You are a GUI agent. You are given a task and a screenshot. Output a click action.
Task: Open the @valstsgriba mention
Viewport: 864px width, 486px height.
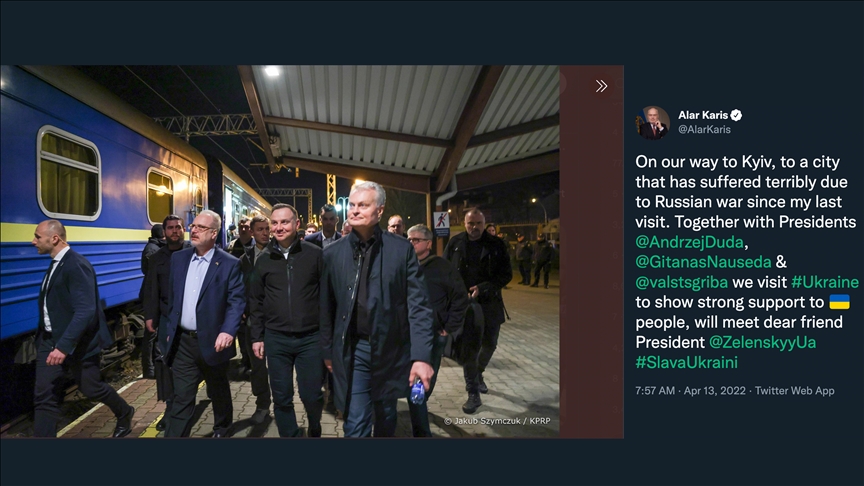tap(682, 282)
